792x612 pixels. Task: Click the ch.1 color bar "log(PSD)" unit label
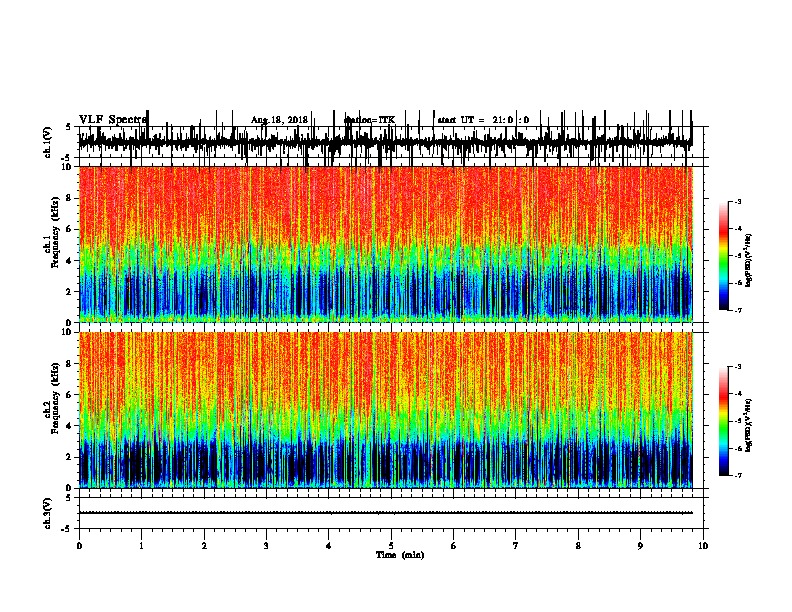pos(749,260)
